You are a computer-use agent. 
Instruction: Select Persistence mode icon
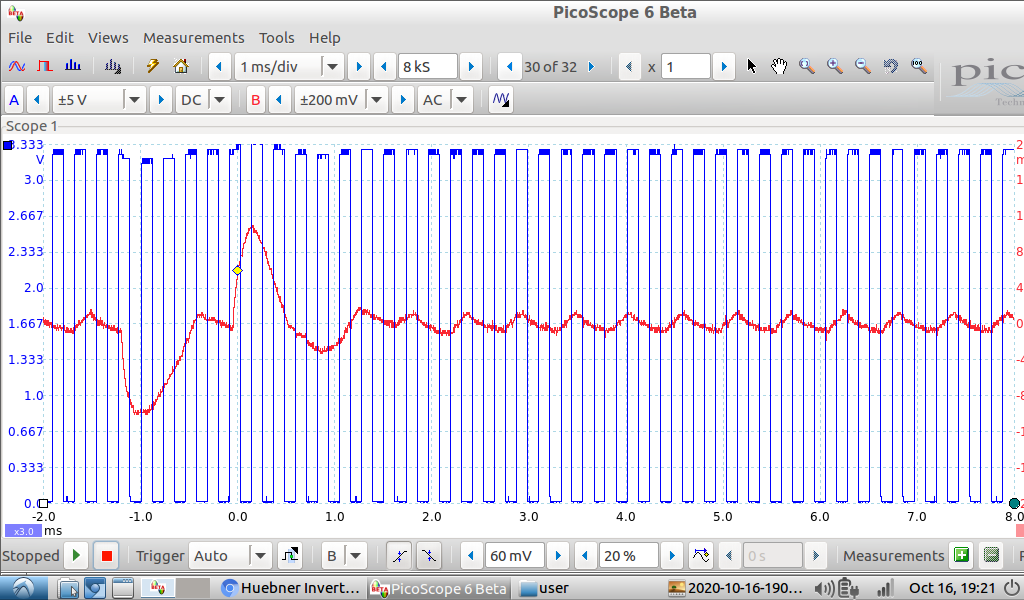44,67
